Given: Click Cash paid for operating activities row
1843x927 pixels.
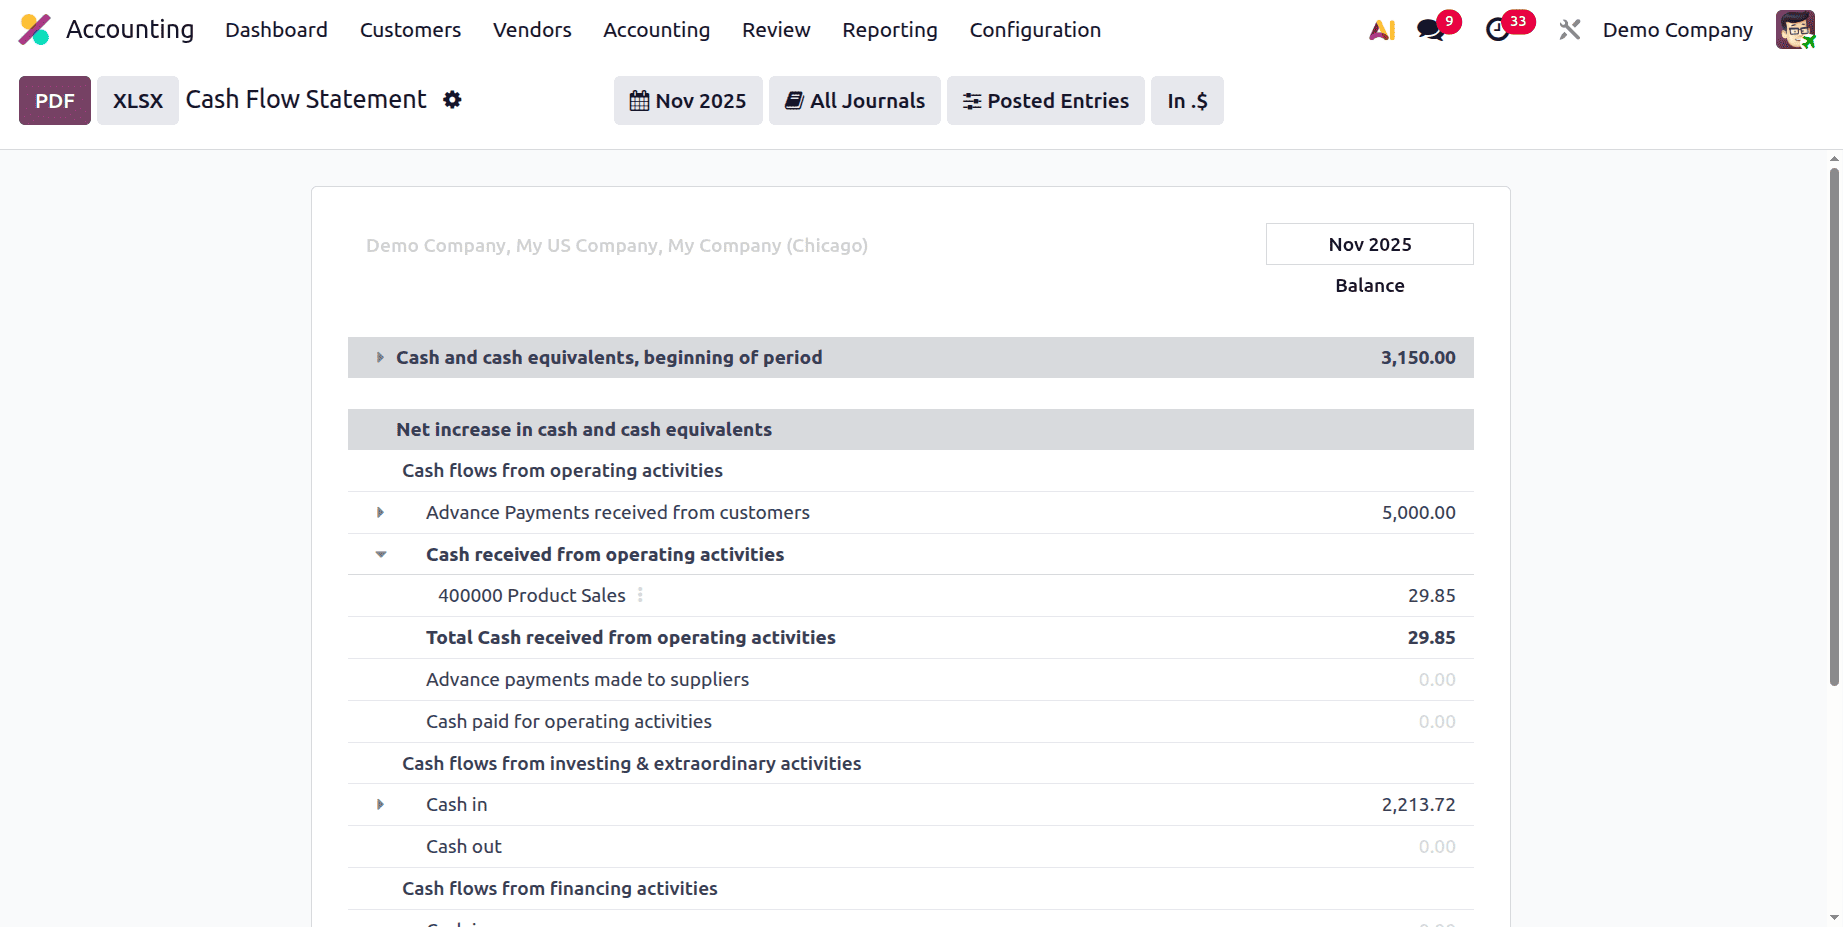Looking at the screenshot, I should coord(911,721).
